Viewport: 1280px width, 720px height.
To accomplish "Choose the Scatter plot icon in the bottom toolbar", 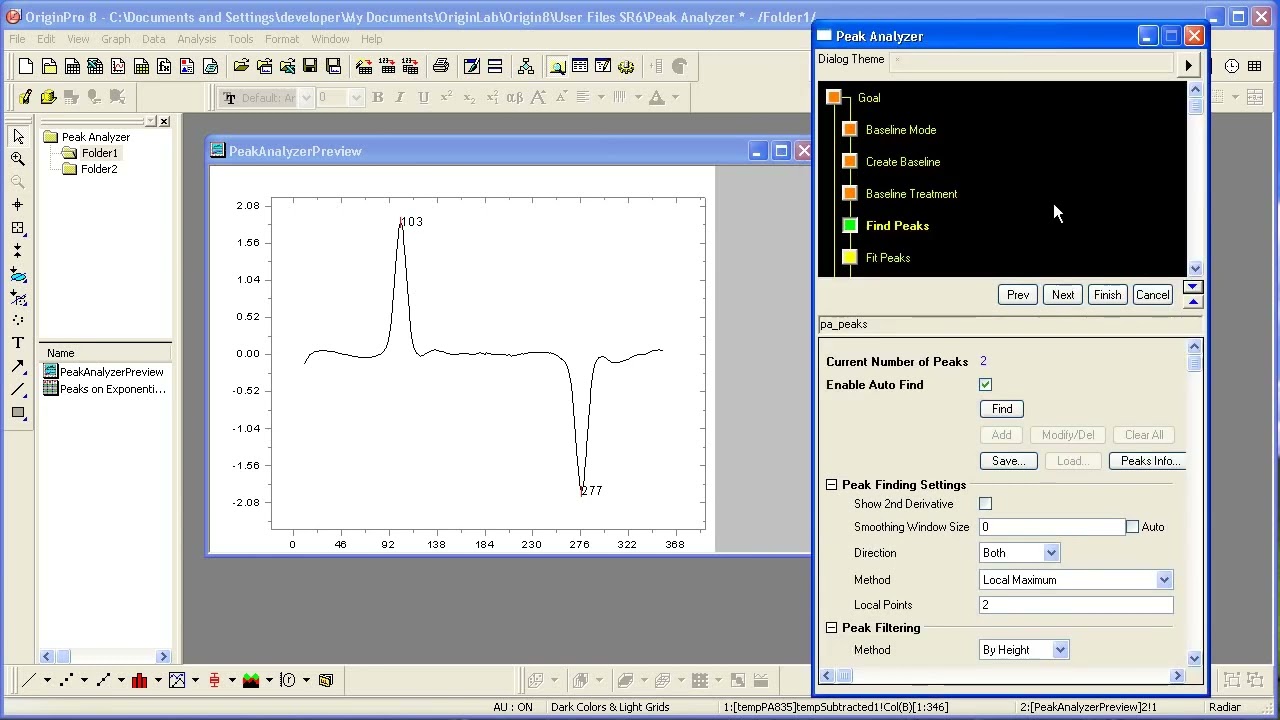I will tap(66, 680).
